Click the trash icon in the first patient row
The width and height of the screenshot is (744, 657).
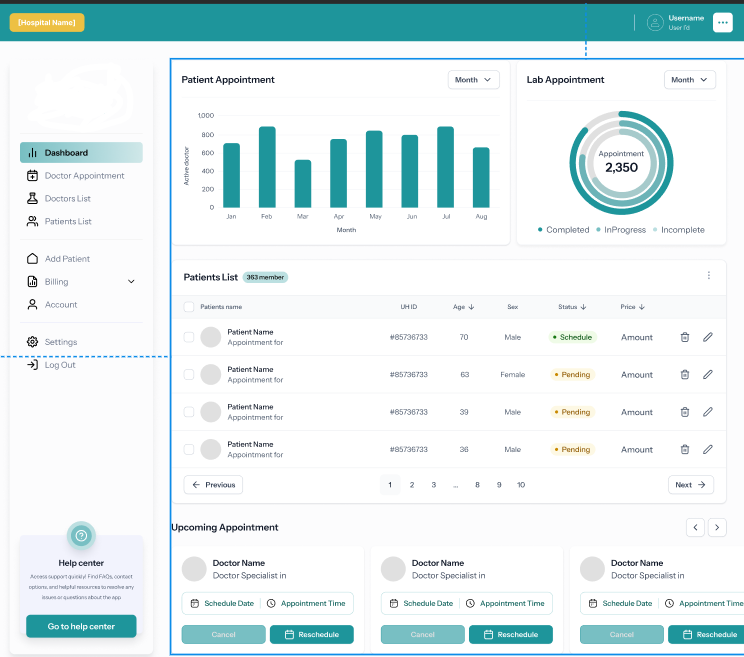click(685, 337)
